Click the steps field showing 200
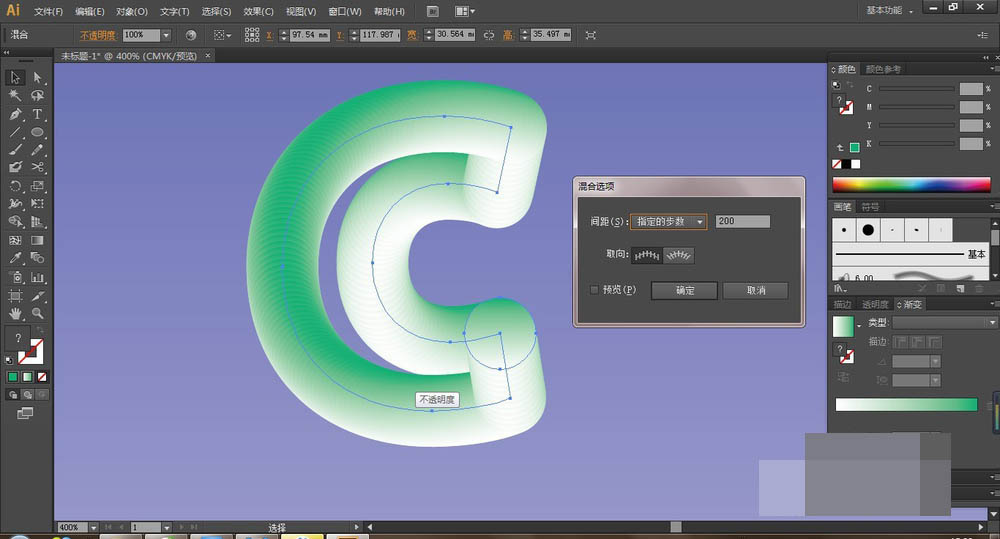1000x539 pixels. click(742, 221)
